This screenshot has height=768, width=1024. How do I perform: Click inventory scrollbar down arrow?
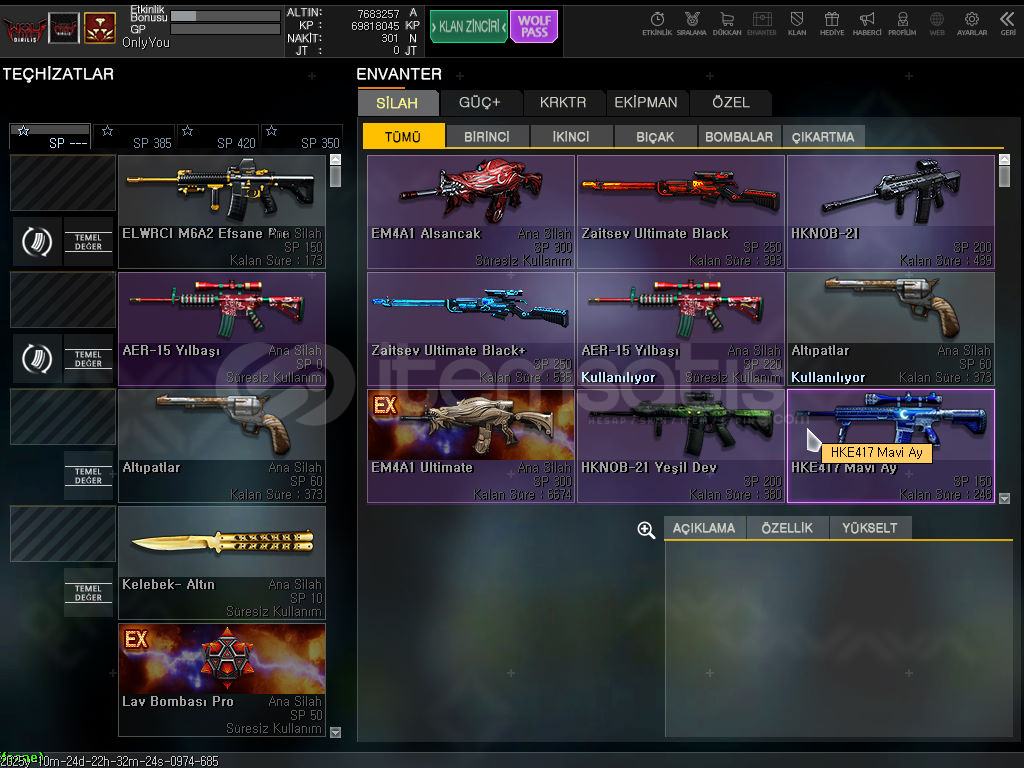coord(1004,498)
